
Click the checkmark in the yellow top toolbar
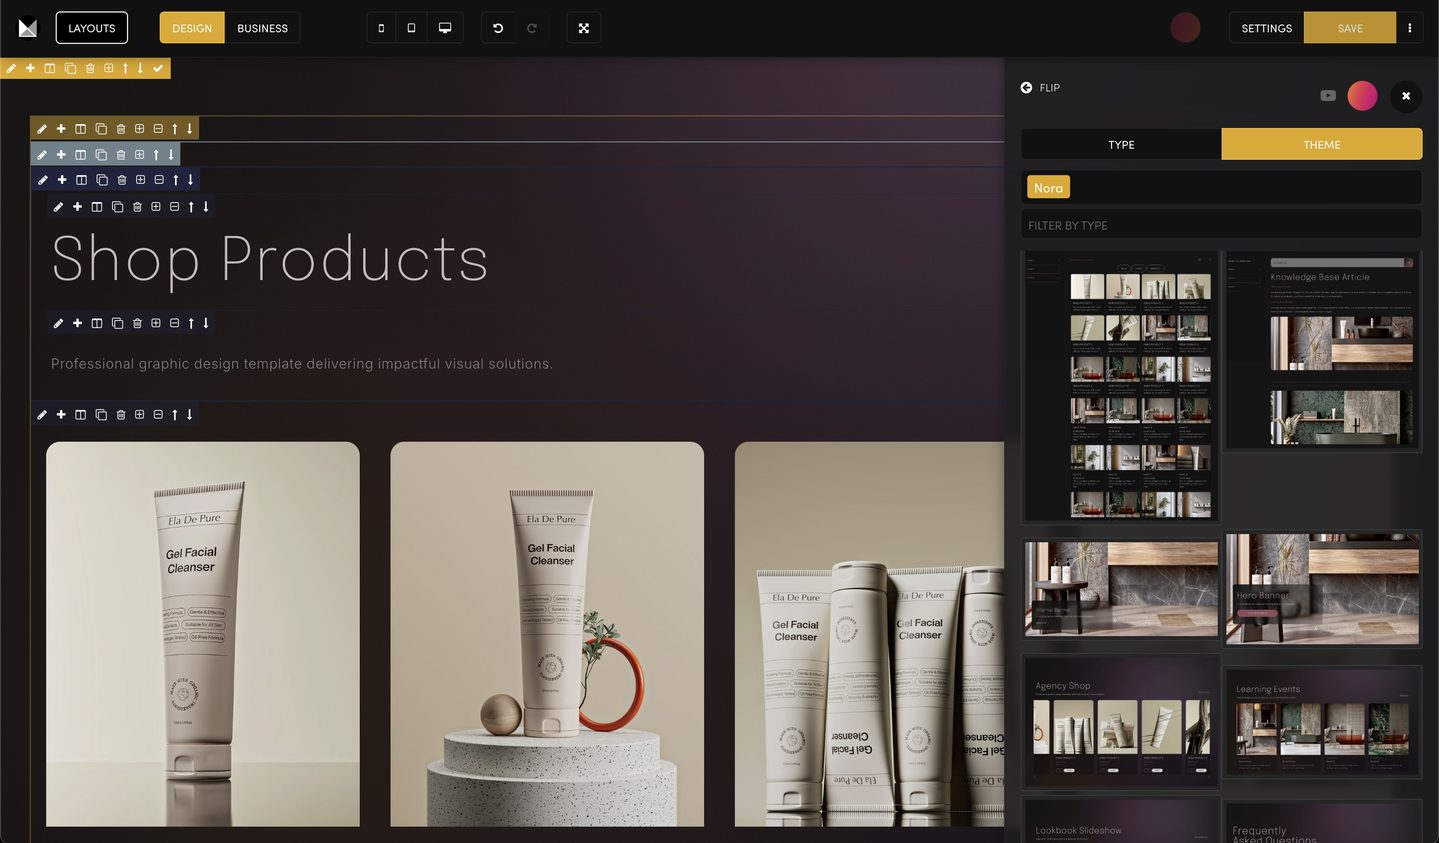click(x=158, y=68)
